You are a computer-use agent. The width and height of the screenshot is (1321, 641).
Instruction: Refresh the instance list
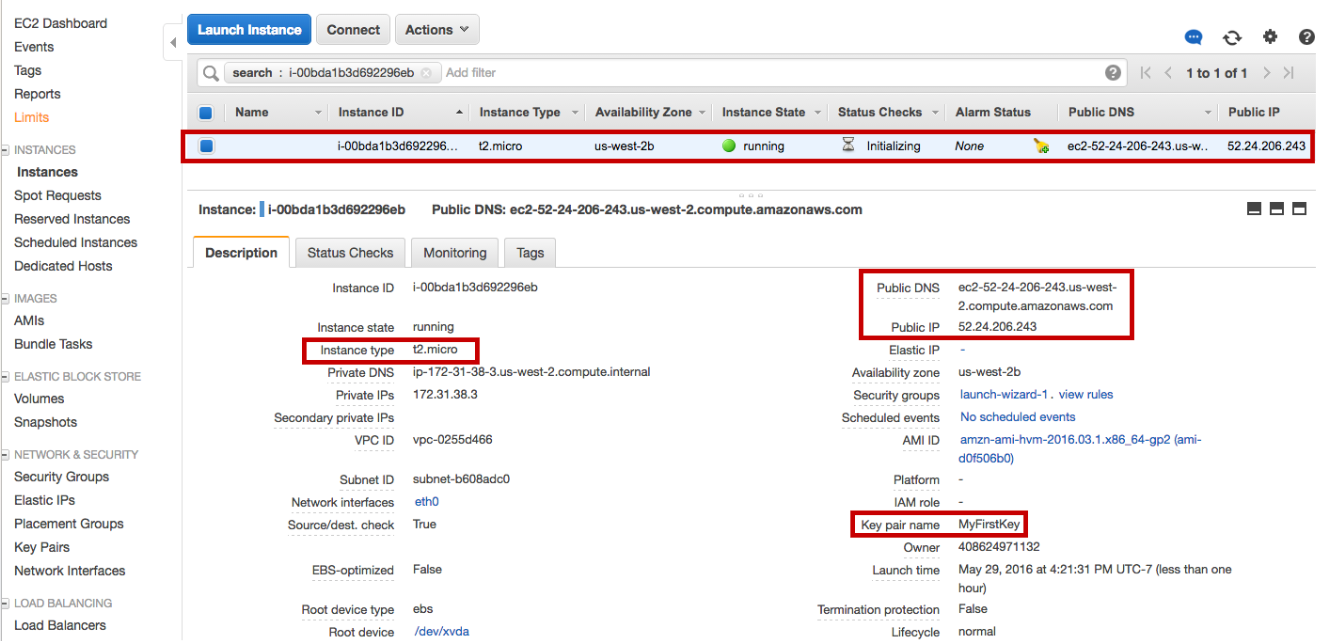[x=1232, y=37]
